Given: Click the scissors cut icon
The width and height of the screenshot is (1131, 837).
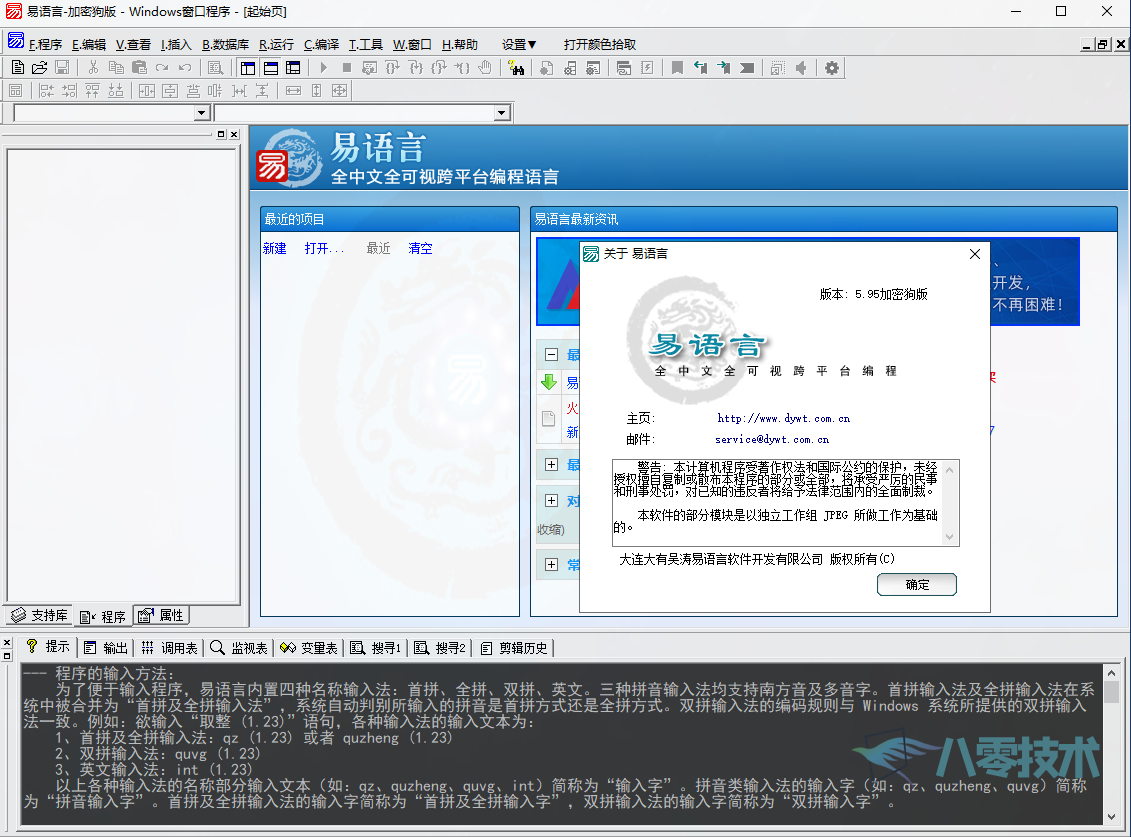Looking at the screenshot, I should click(x=93, y=68).
